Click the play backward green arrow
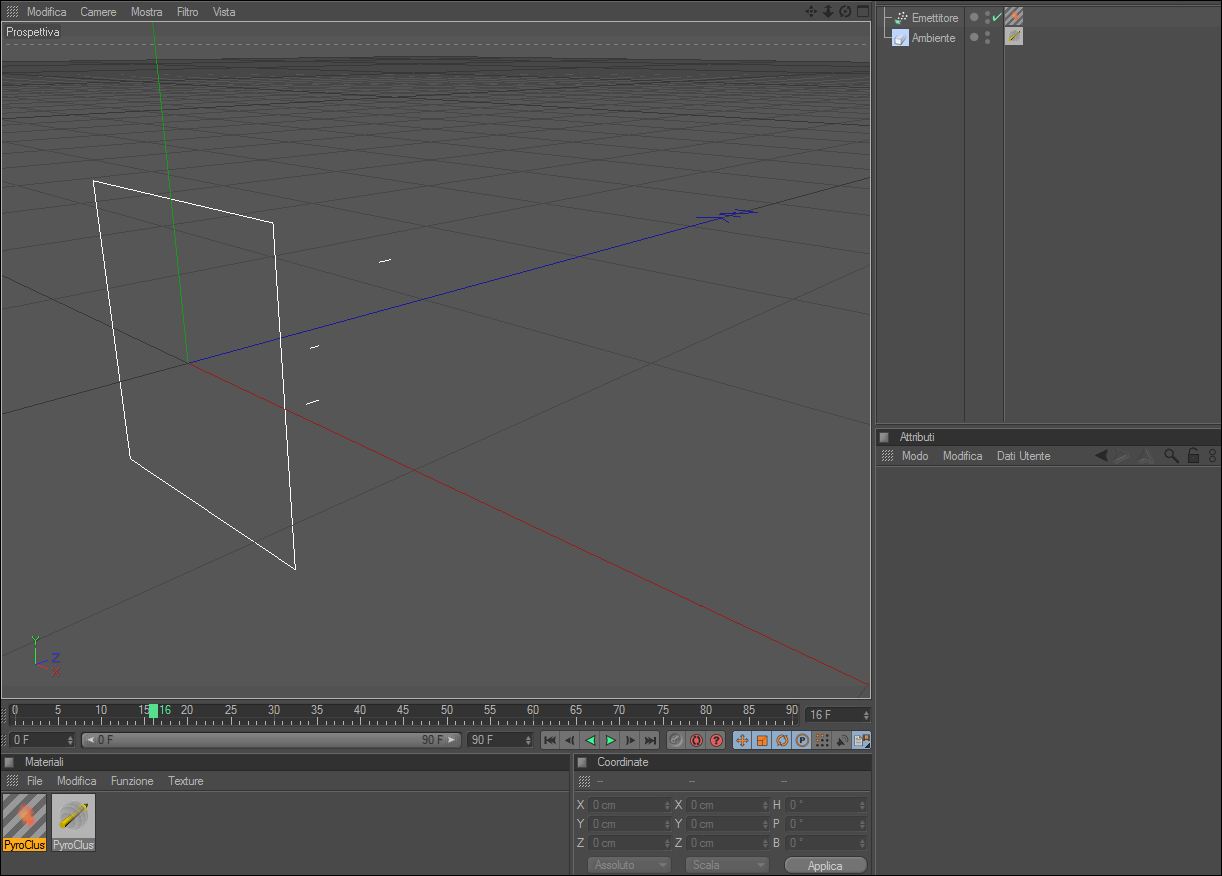The height and width of the screenshot is (876, 1222). point(590,740)
